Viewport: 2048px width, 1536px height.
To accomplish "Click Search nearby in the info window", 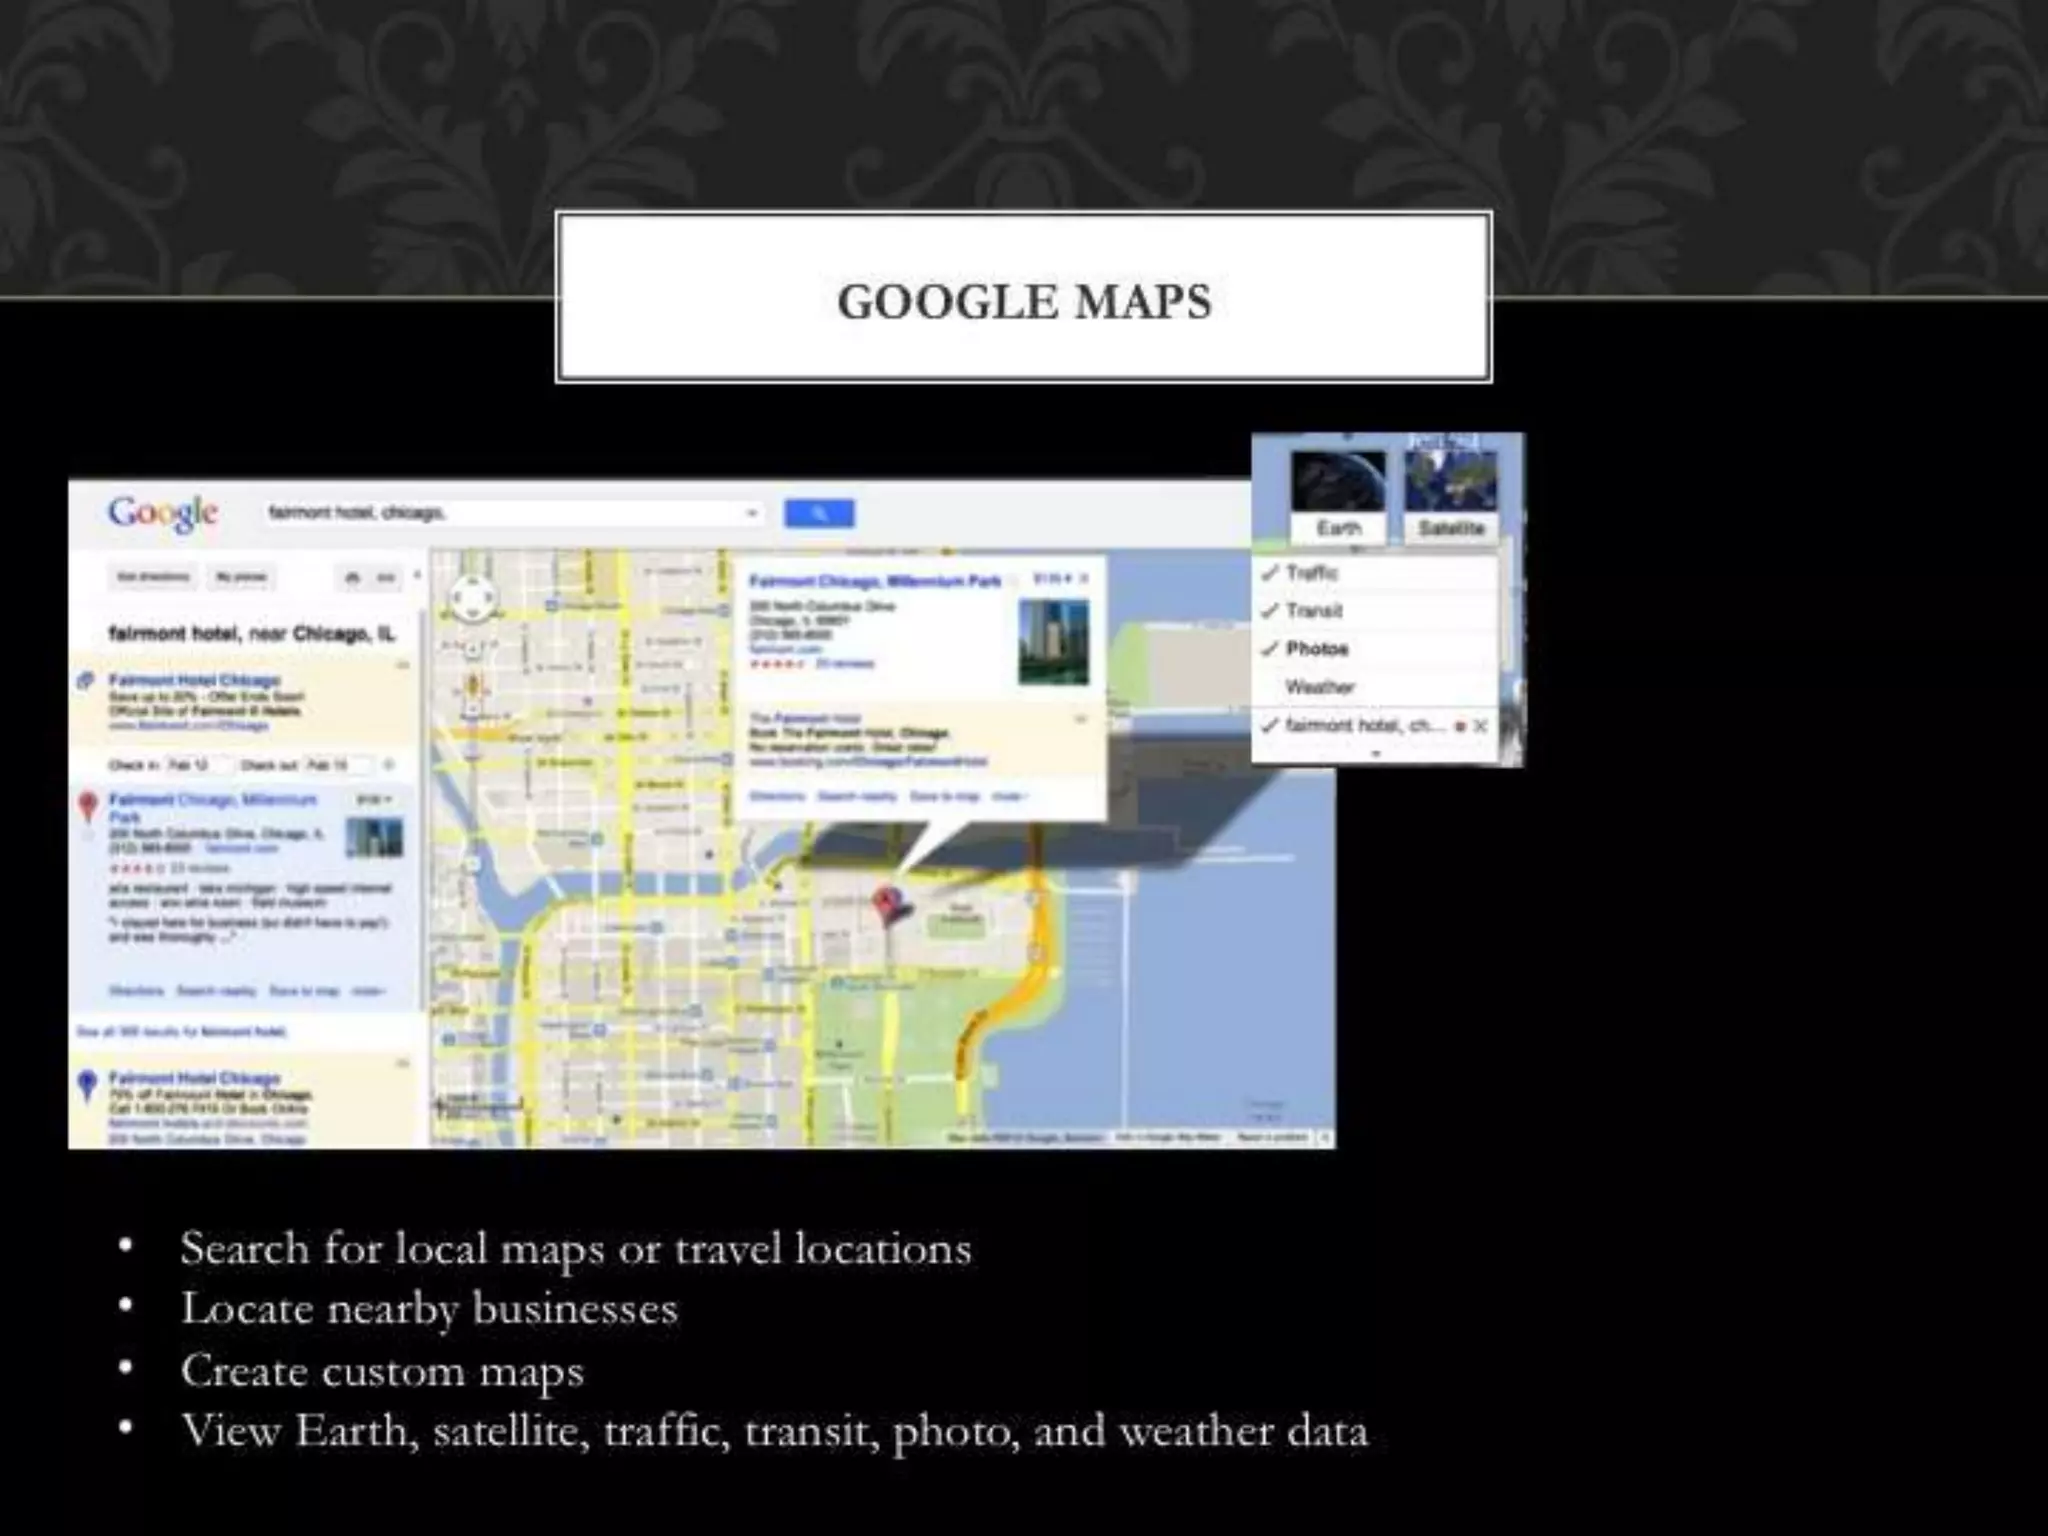I will [857, 796].
